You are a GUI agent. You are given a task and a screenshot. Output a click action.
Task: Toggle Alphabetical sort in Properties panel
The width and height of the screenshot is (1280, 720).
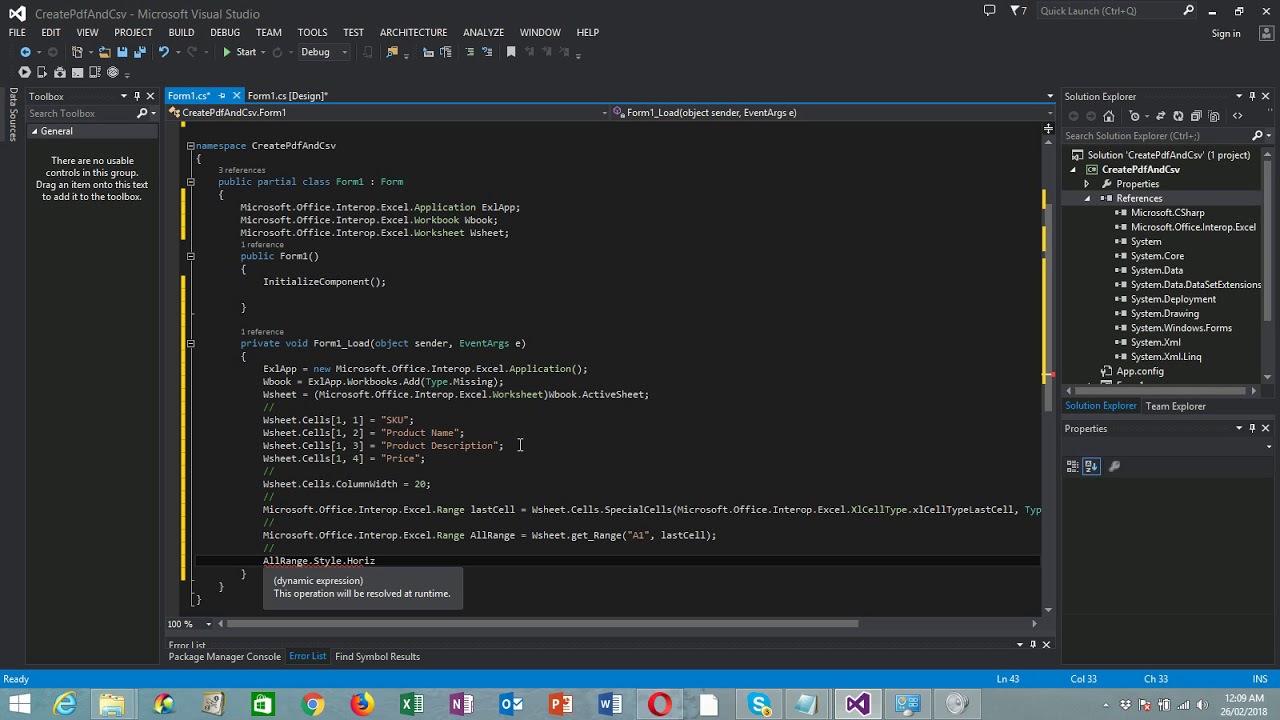pos(1091,466)
